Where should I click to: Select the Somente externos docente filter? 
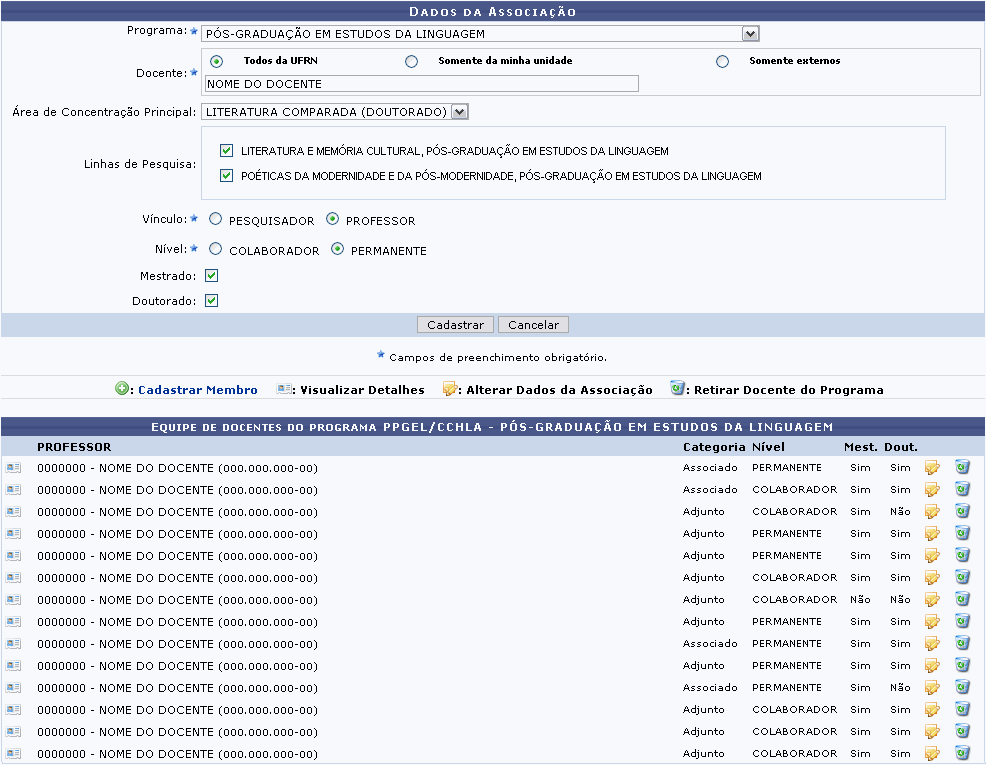click(722, 61)
